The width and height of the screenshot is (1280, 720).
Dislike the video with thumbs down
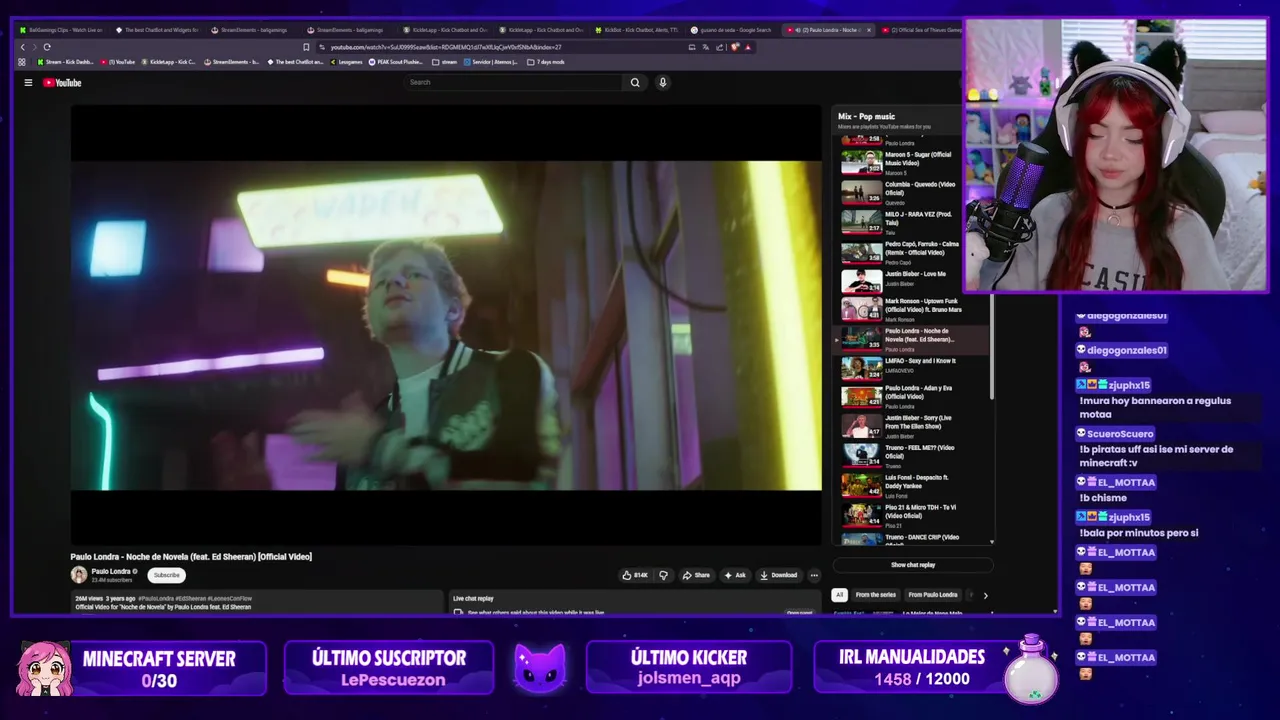click(x=663, y=575)
